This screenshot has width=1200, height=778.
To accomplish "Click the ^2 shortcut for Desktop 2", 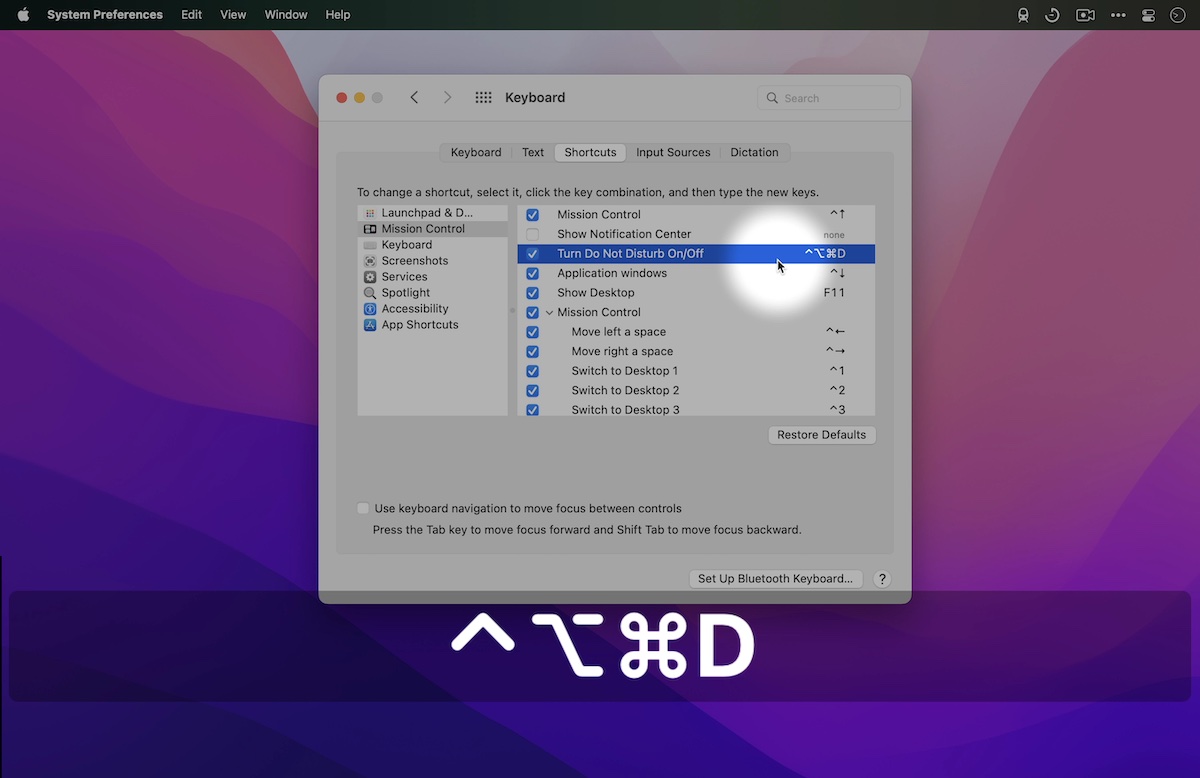I will tap(837, 390).
